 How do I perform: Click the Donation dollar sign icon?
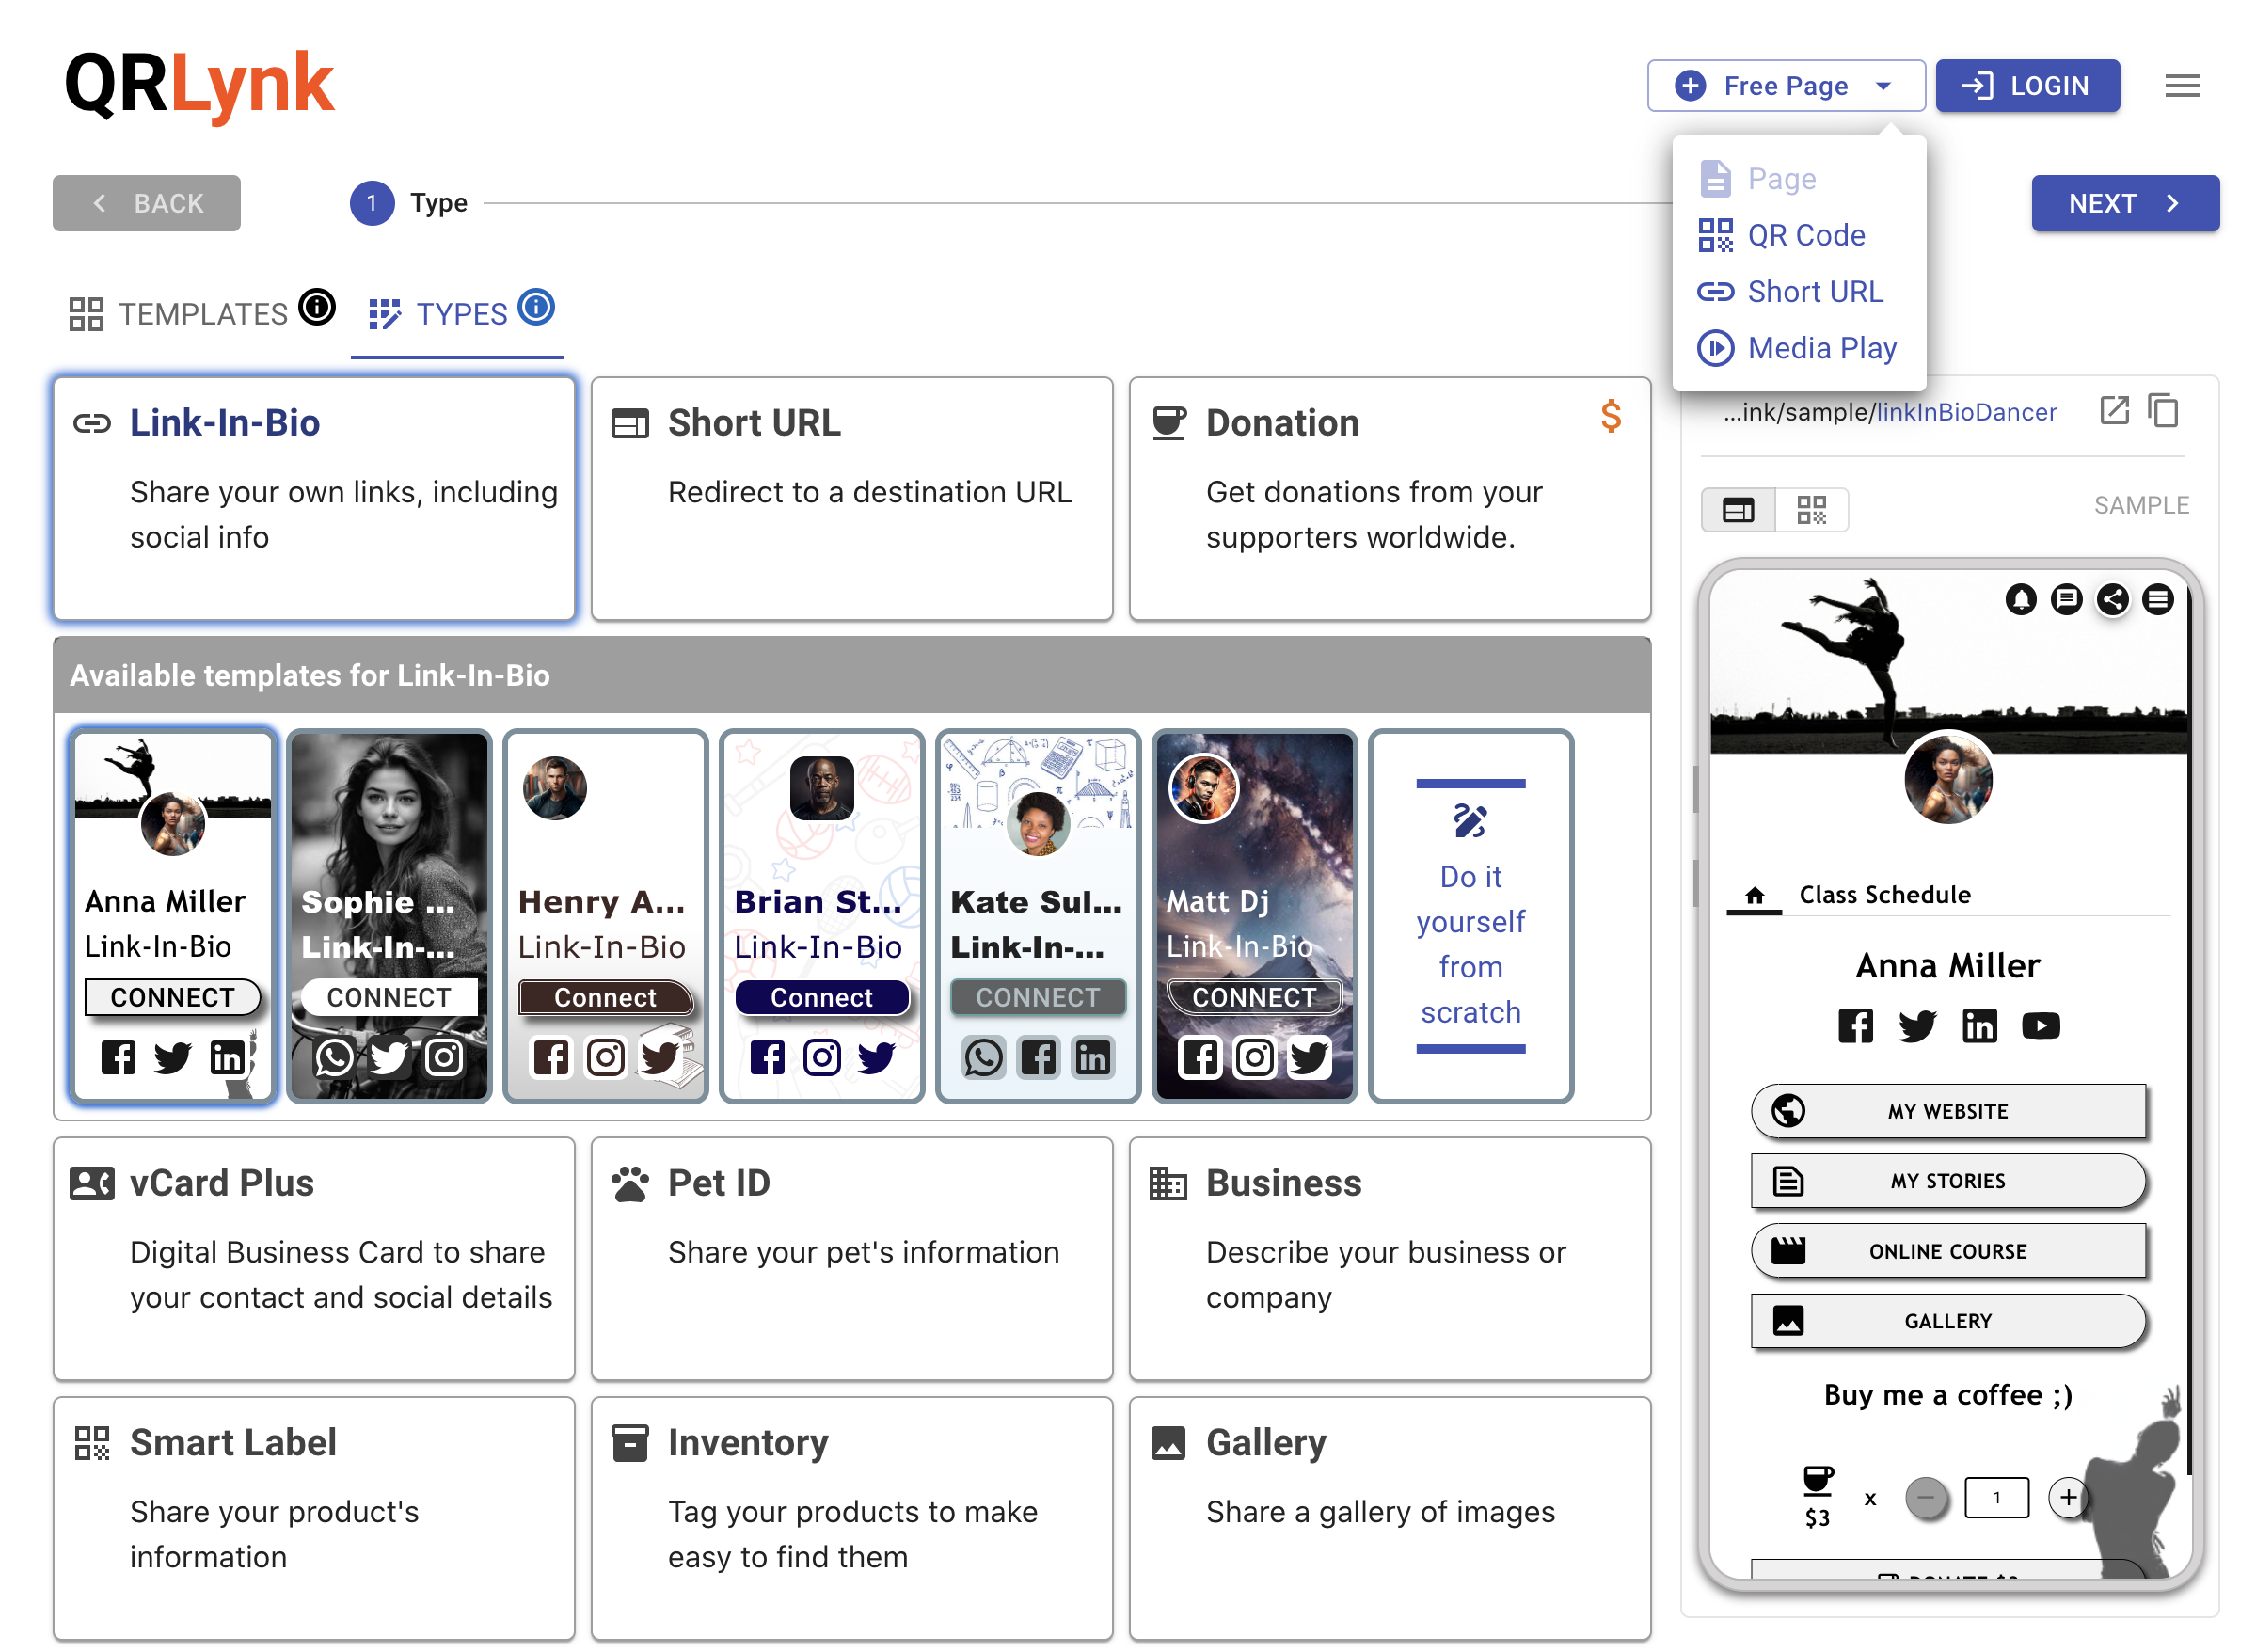click(1610, 415)
